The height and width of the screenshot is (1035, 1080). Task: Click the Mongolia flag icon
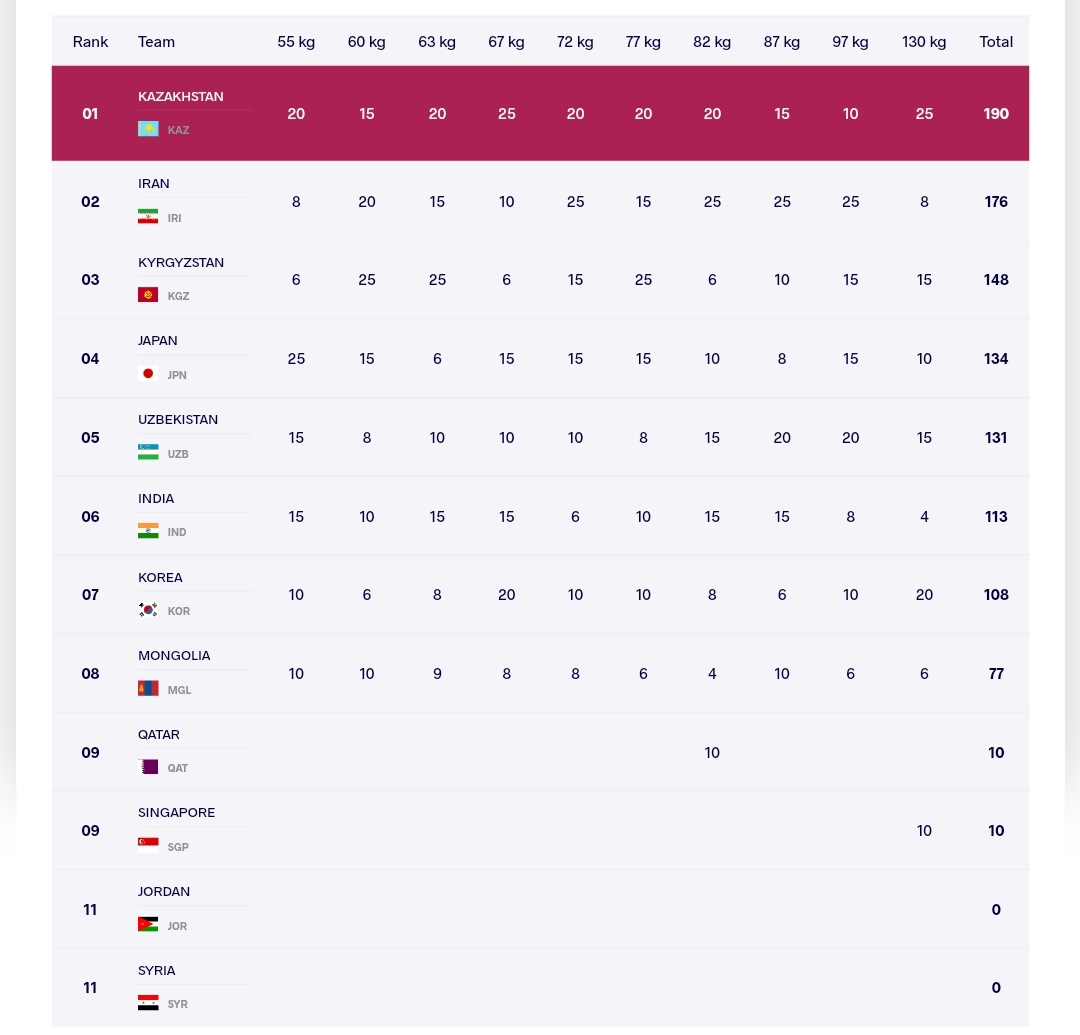coord(148,689)
